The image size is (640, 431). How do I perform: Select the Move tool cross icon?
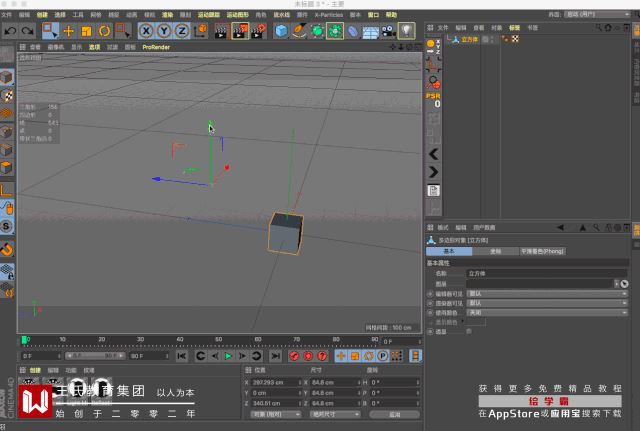click(69, 31)
